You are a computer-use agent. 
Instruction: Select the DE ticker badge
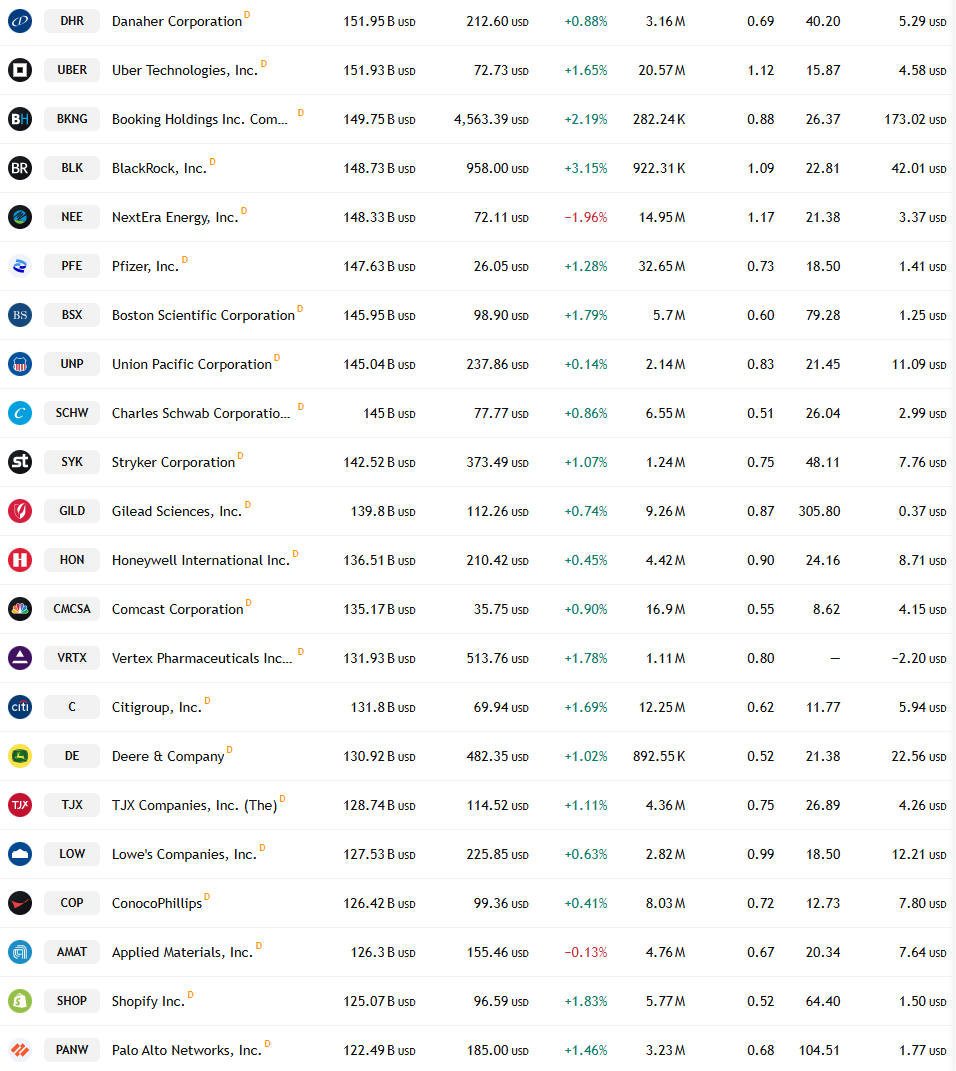coord(72,756)
